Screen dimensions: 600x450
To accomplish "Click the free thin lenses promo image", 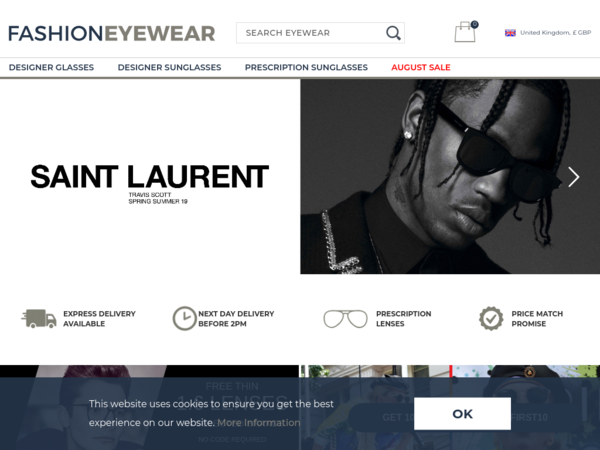I will (149, 408).
